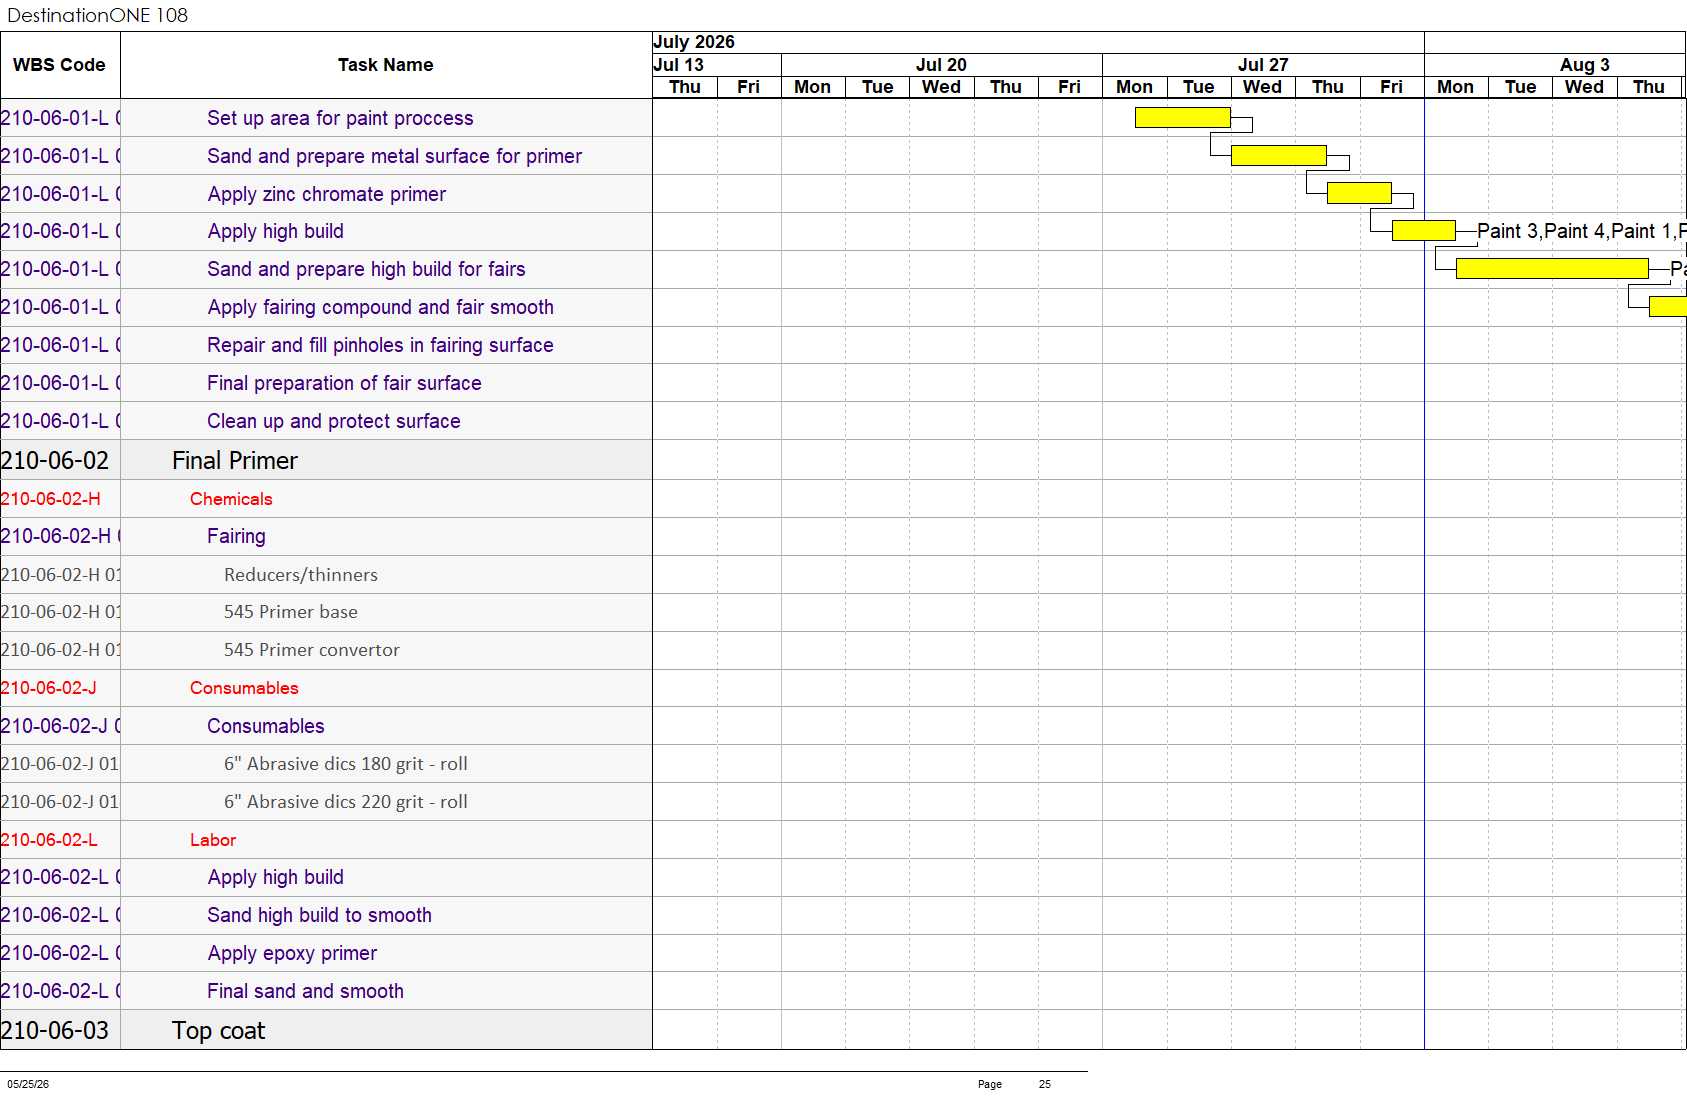Select the Final Primer summary row
The width and height of the screenshot is (1687, 1097).
[326, 460]
